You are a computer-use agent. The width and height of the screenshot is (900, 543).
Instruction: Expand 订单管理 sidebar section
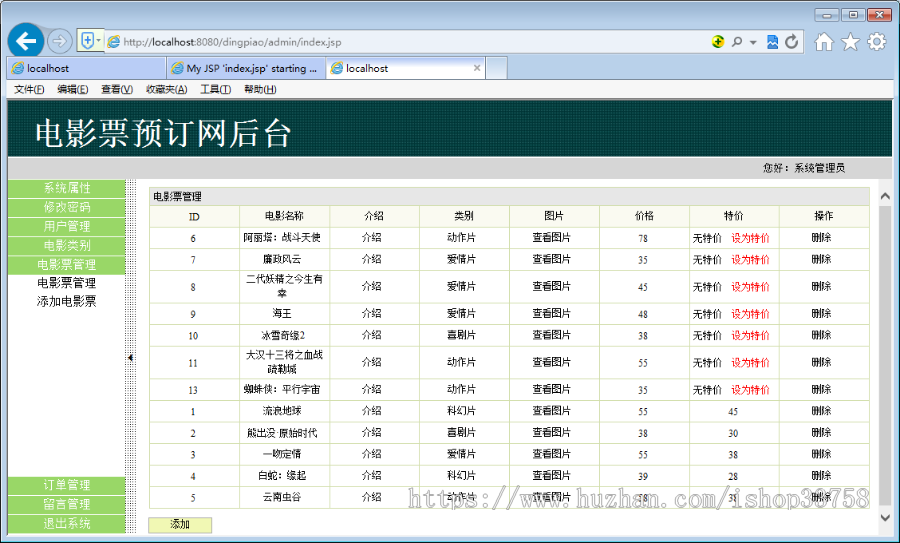[x=67, y=485]
